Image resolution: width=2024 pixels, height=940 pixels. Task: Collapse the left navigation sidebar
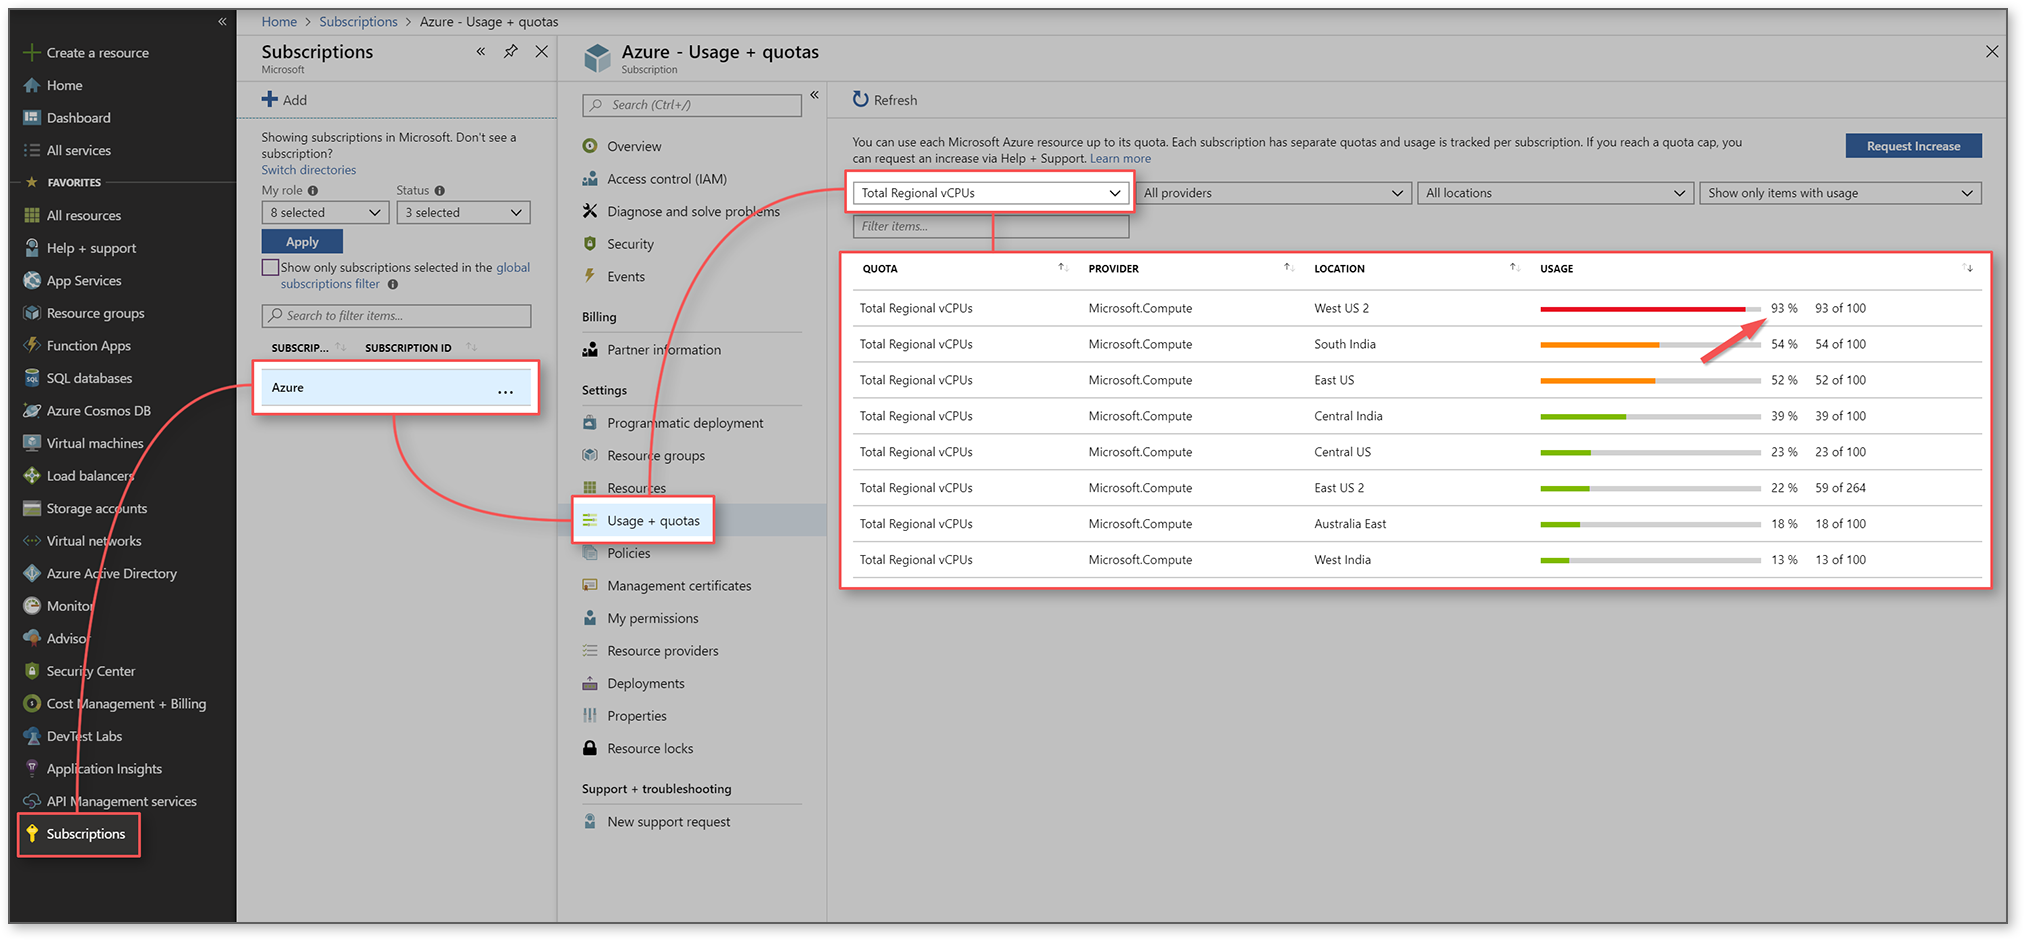pyautogui.click(x=222, y=21)
